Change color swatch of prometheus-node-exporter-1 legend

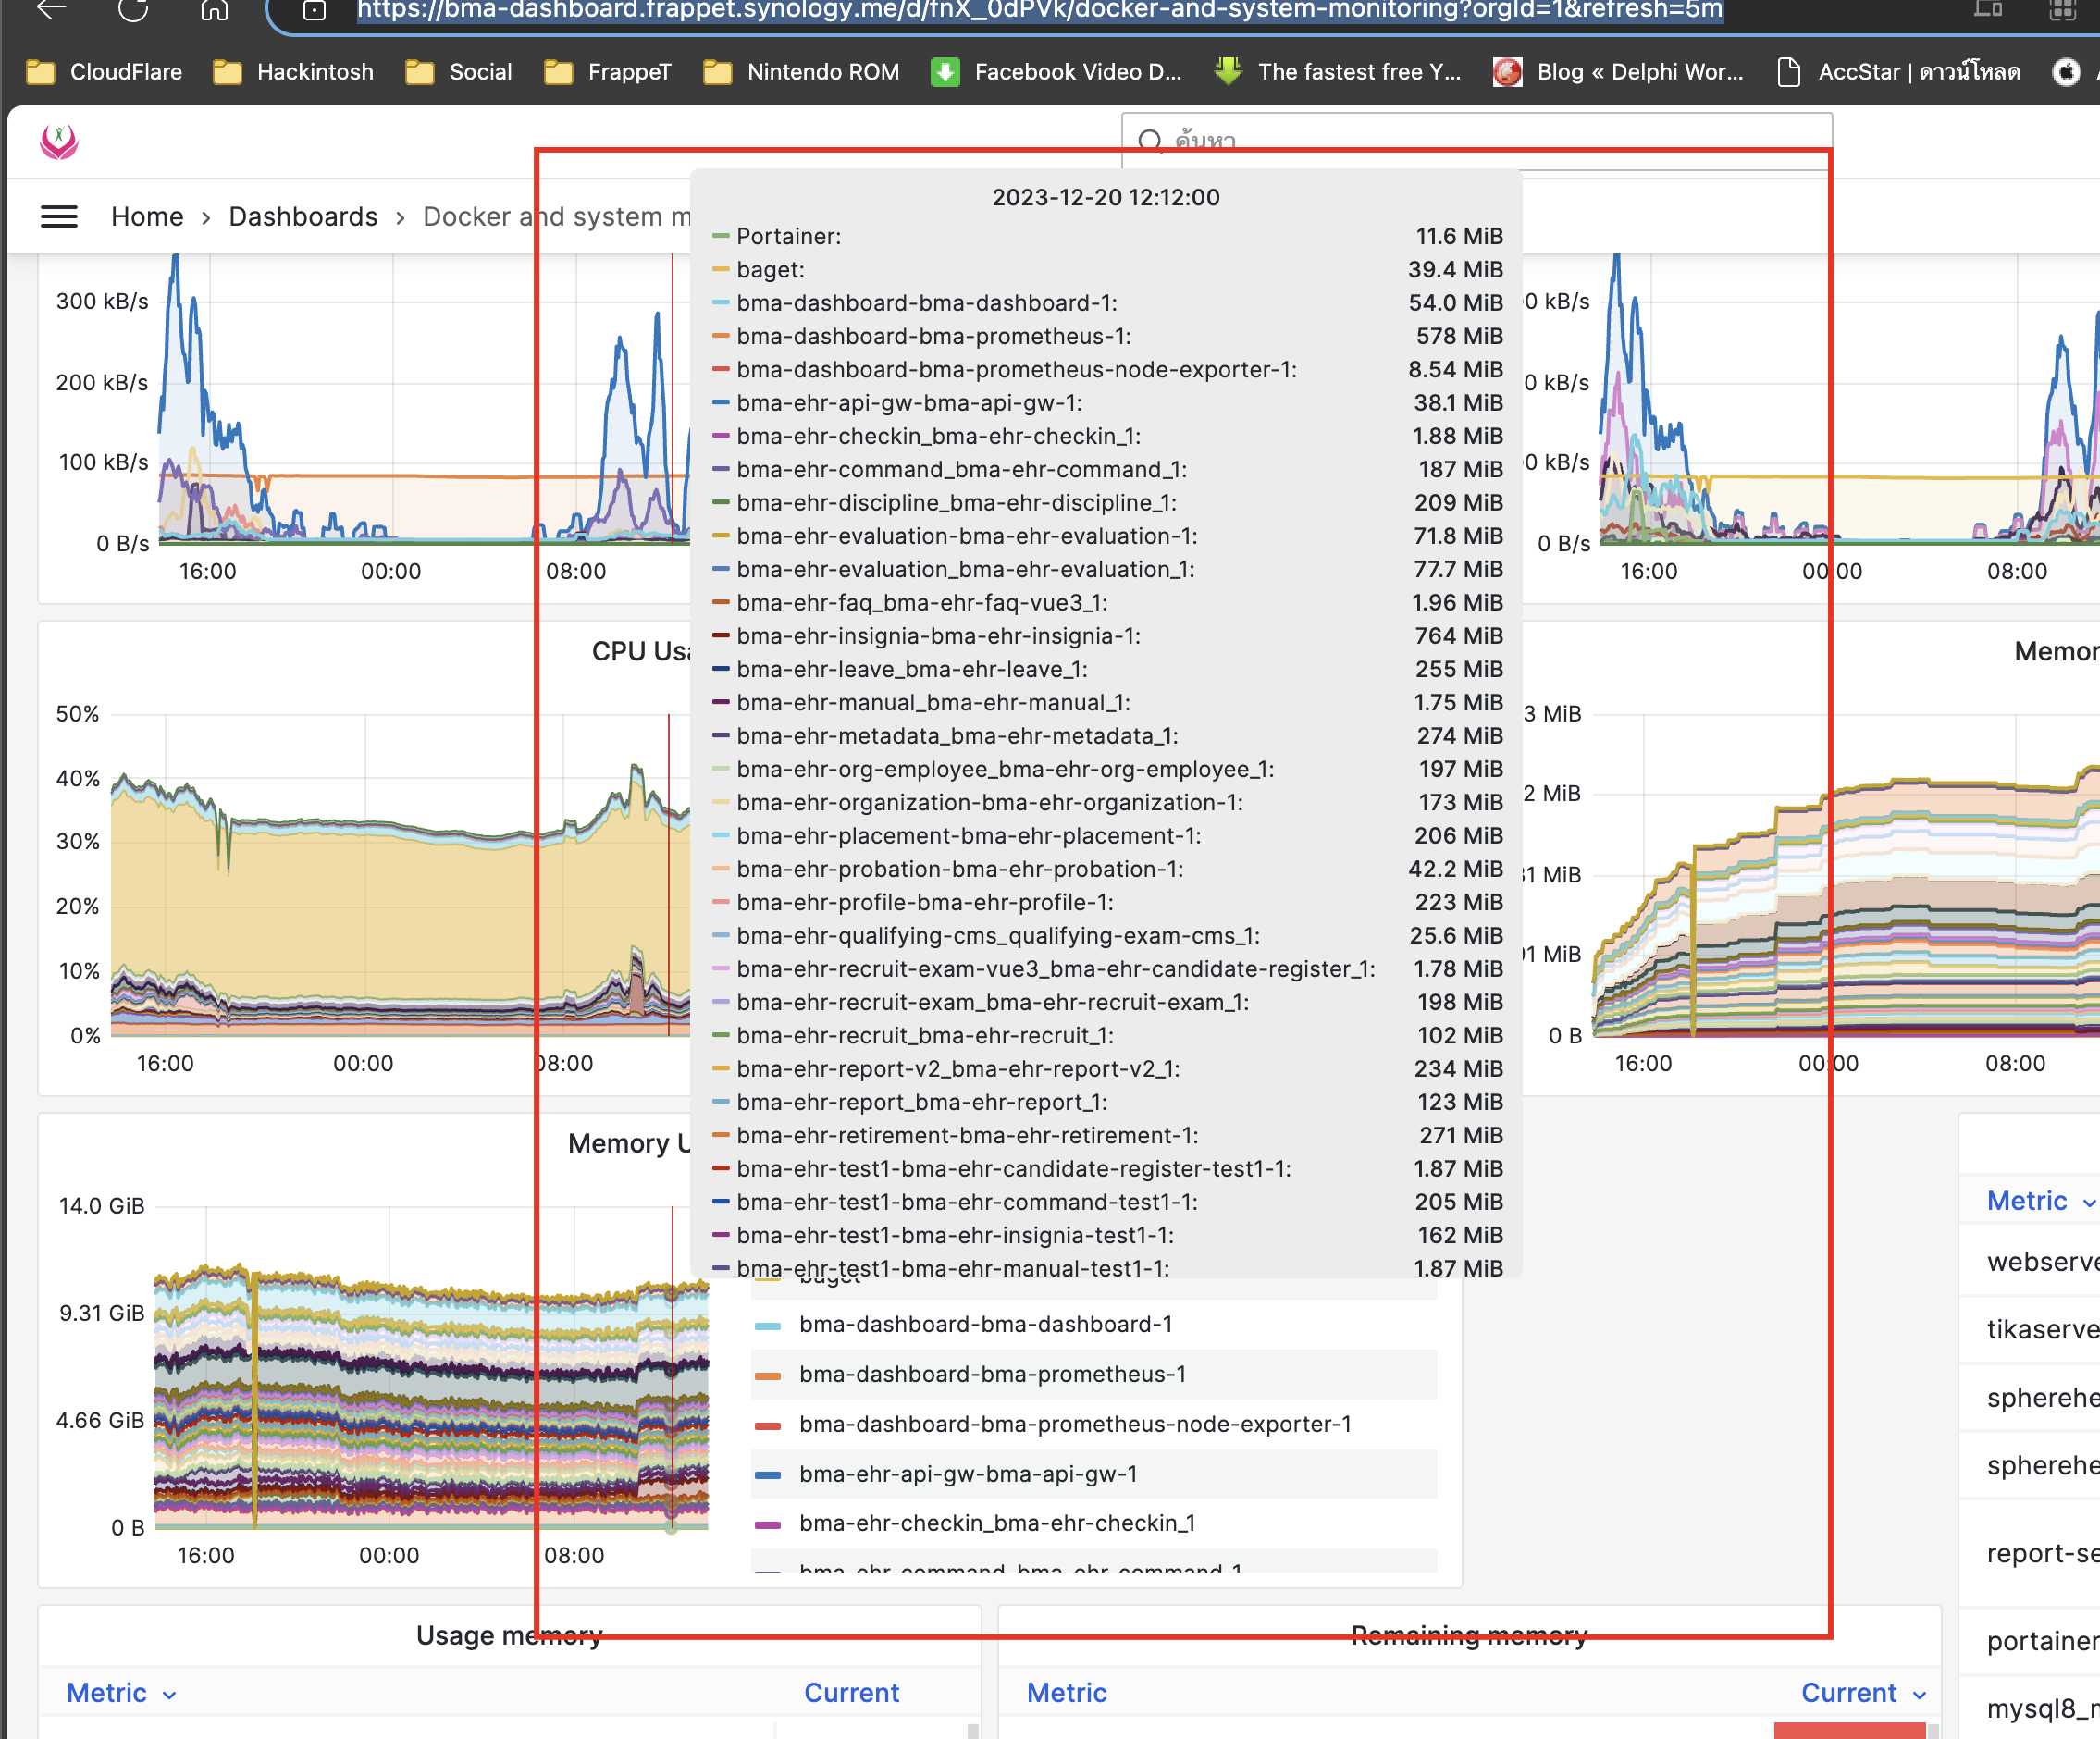(x=767, y=1426)
